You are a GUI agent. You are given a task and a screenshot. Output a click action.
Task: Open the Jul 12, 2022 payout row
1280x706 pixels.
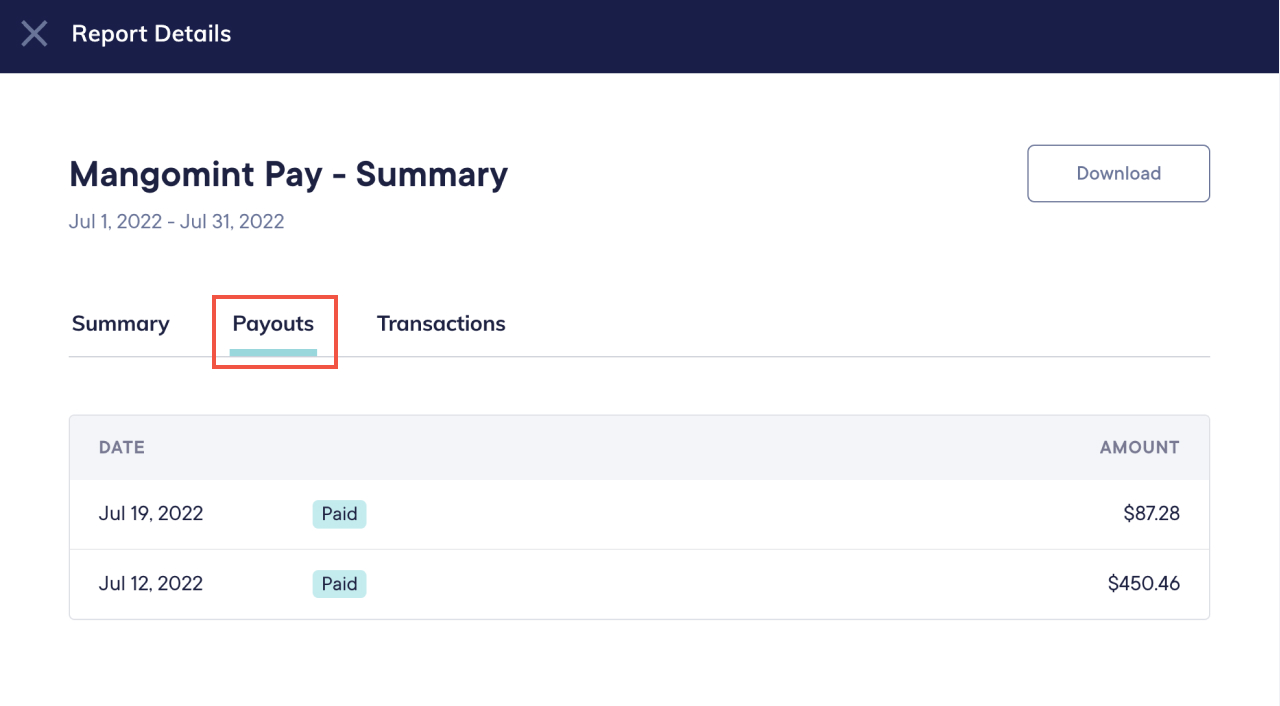click(639, 583)
